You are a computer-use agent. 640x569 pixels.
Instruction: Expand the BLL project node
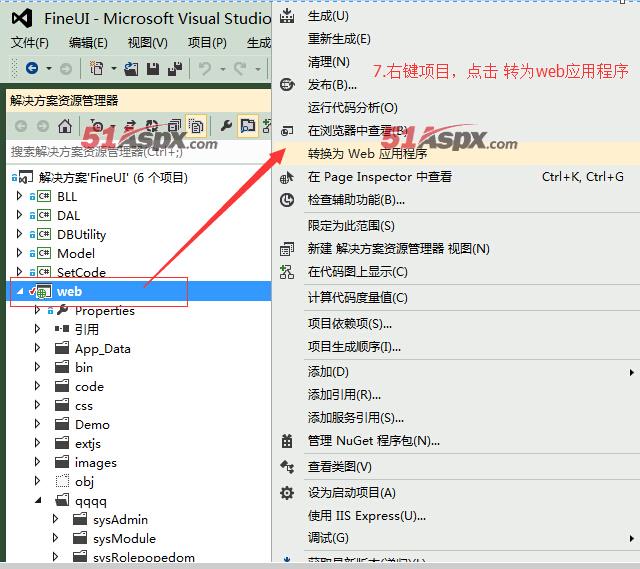pos(19,196)
